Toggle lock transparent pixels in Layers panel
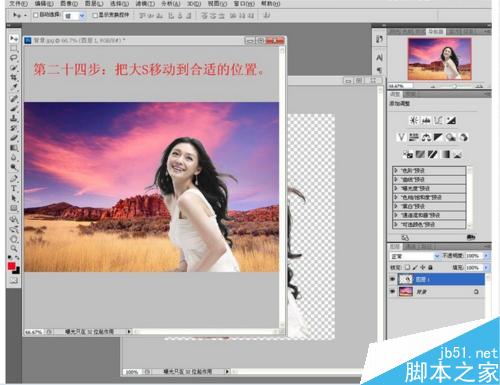Image resolution: width=500 pixels, height=385 pixels. click(408, 267)
